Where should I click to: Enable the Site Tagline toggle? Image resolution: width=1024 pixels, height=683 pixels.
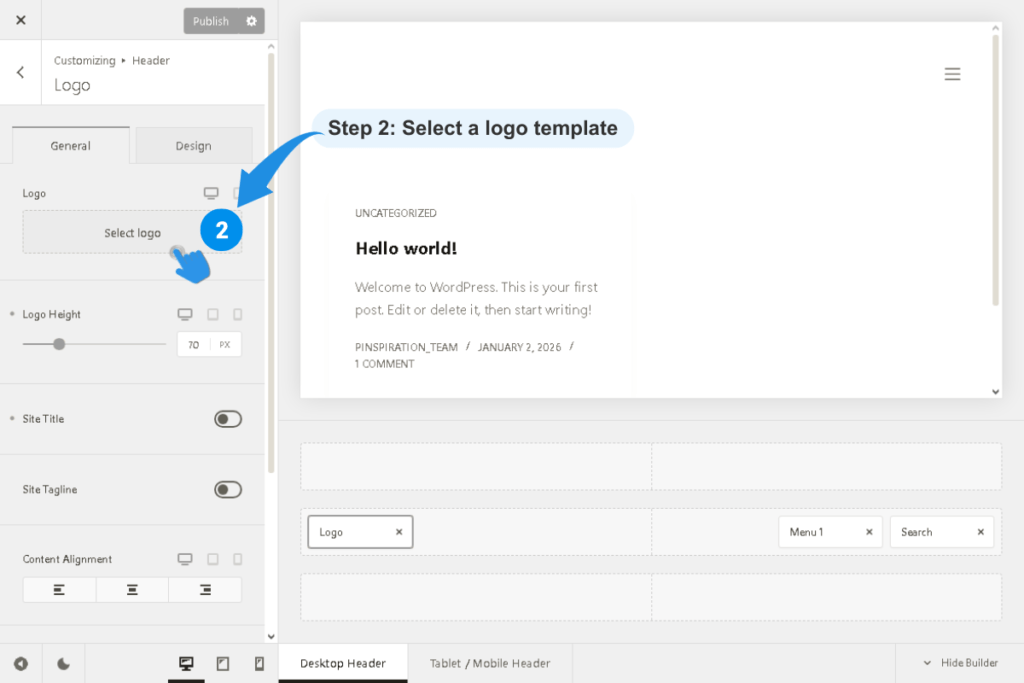pyautogui.click(x=228, y=489)
